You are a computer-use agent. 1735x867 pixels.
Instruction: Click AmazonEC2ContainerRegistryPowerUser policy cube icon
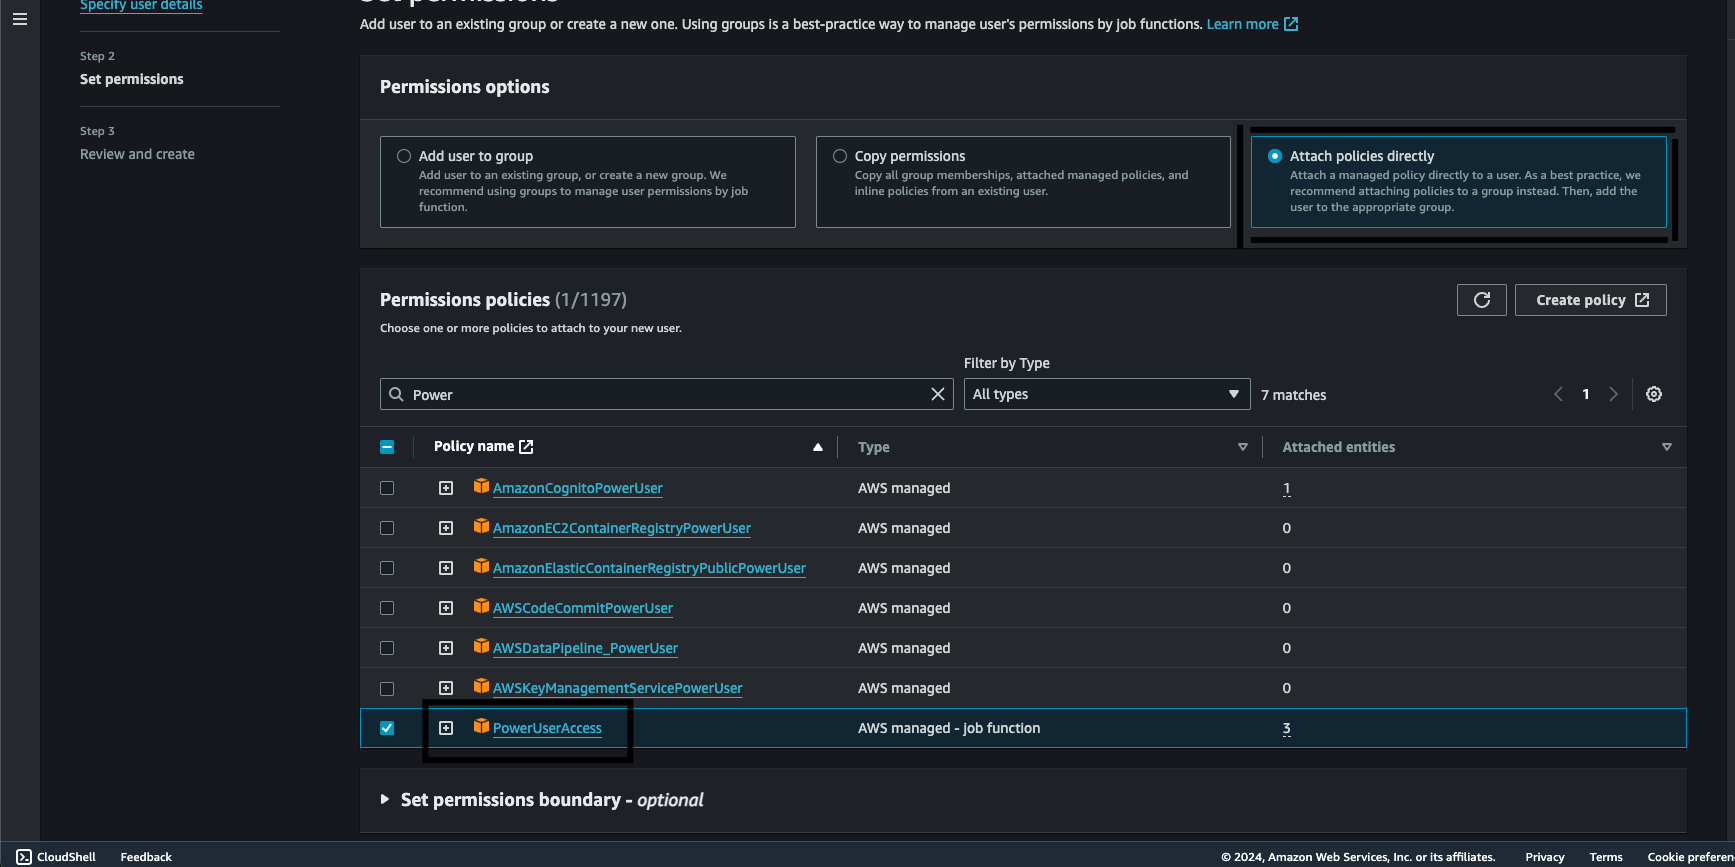(x=481, y=526)
